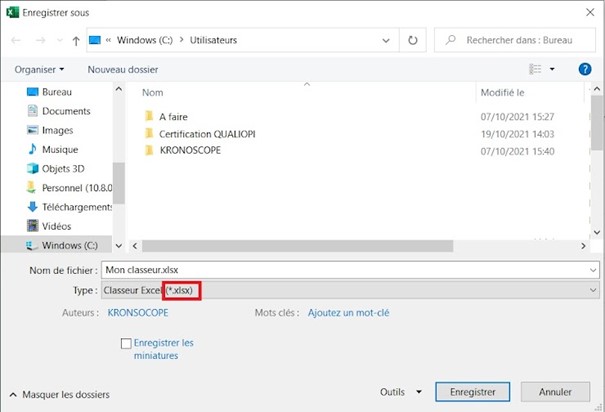Image resolution: width=605 pixels, height=412 pixels.
Task: Open the KRONOSCOPE folder
Action: tap(190, 150)
